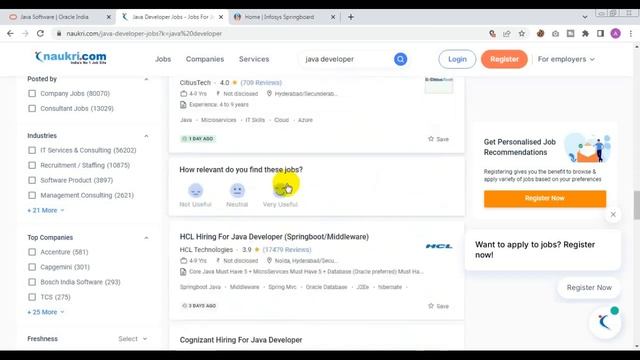This screenshot has height=360, width=640.
Task: Click Register Now chat bubble
Action: (589, 288)
